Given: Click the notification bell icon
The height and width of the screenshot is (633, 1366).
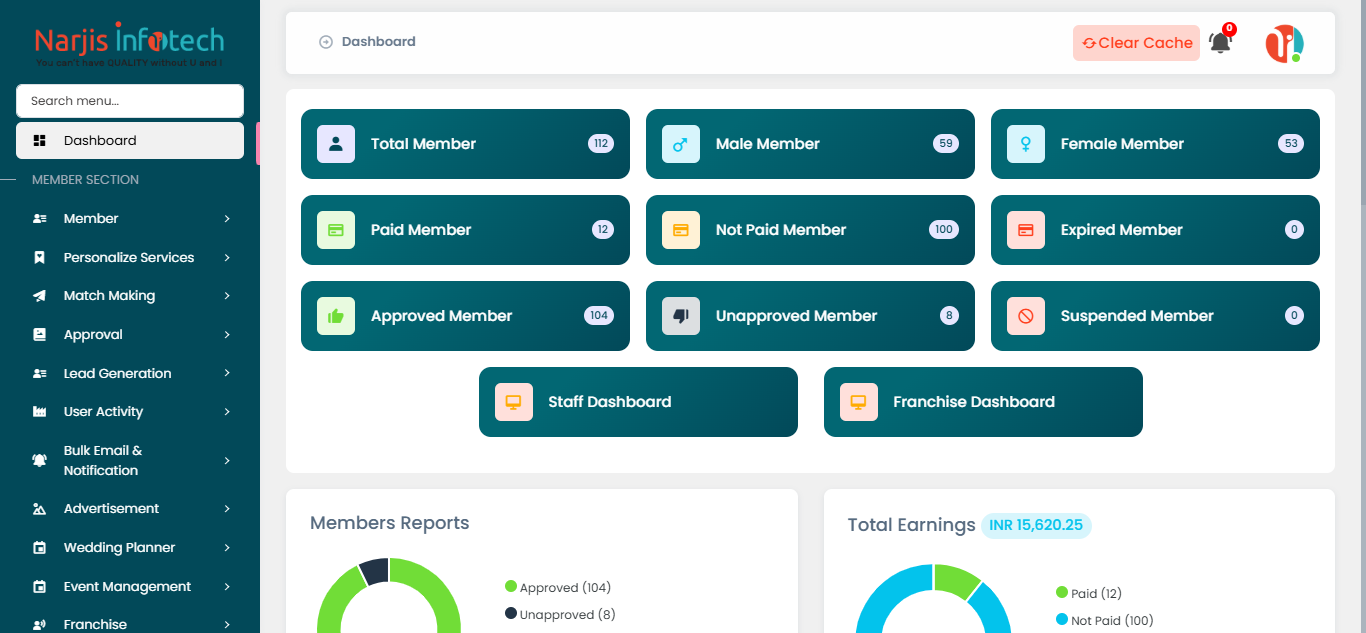Looking at the screenshot, I should click(1220, 43).
